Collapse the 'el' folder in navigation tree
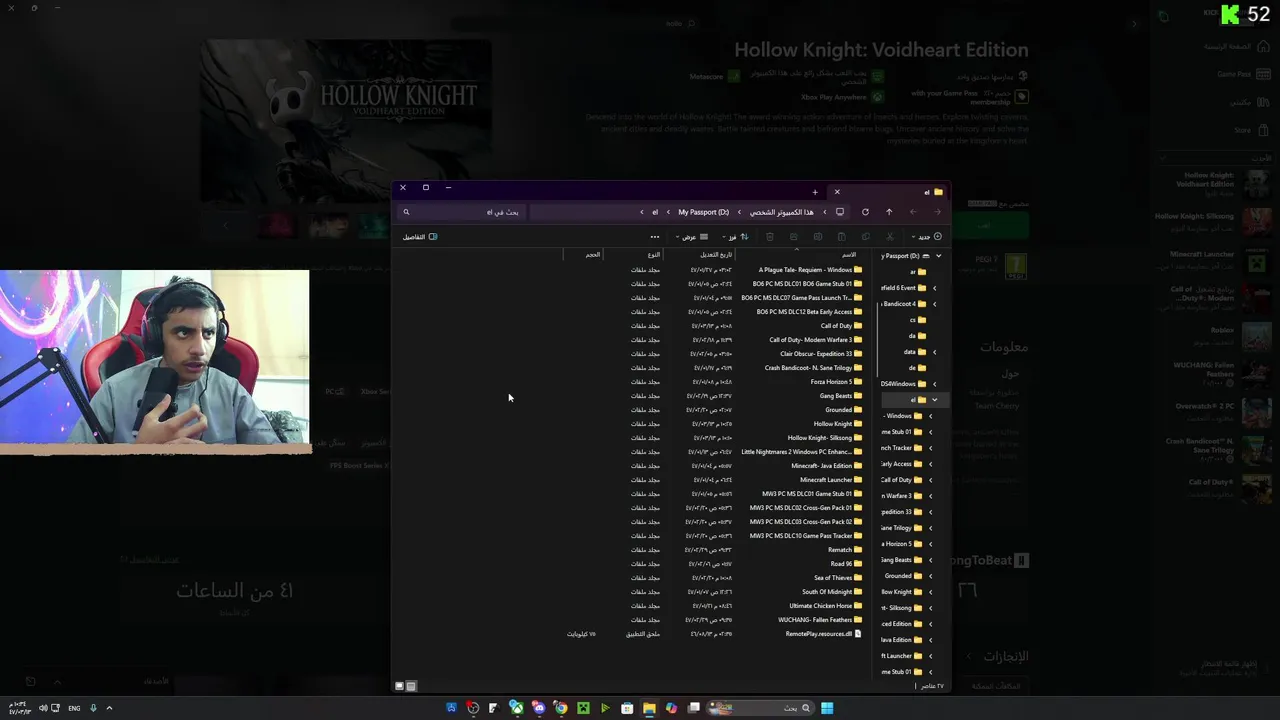The image size is (1280, 720). (x=934, y=400)
